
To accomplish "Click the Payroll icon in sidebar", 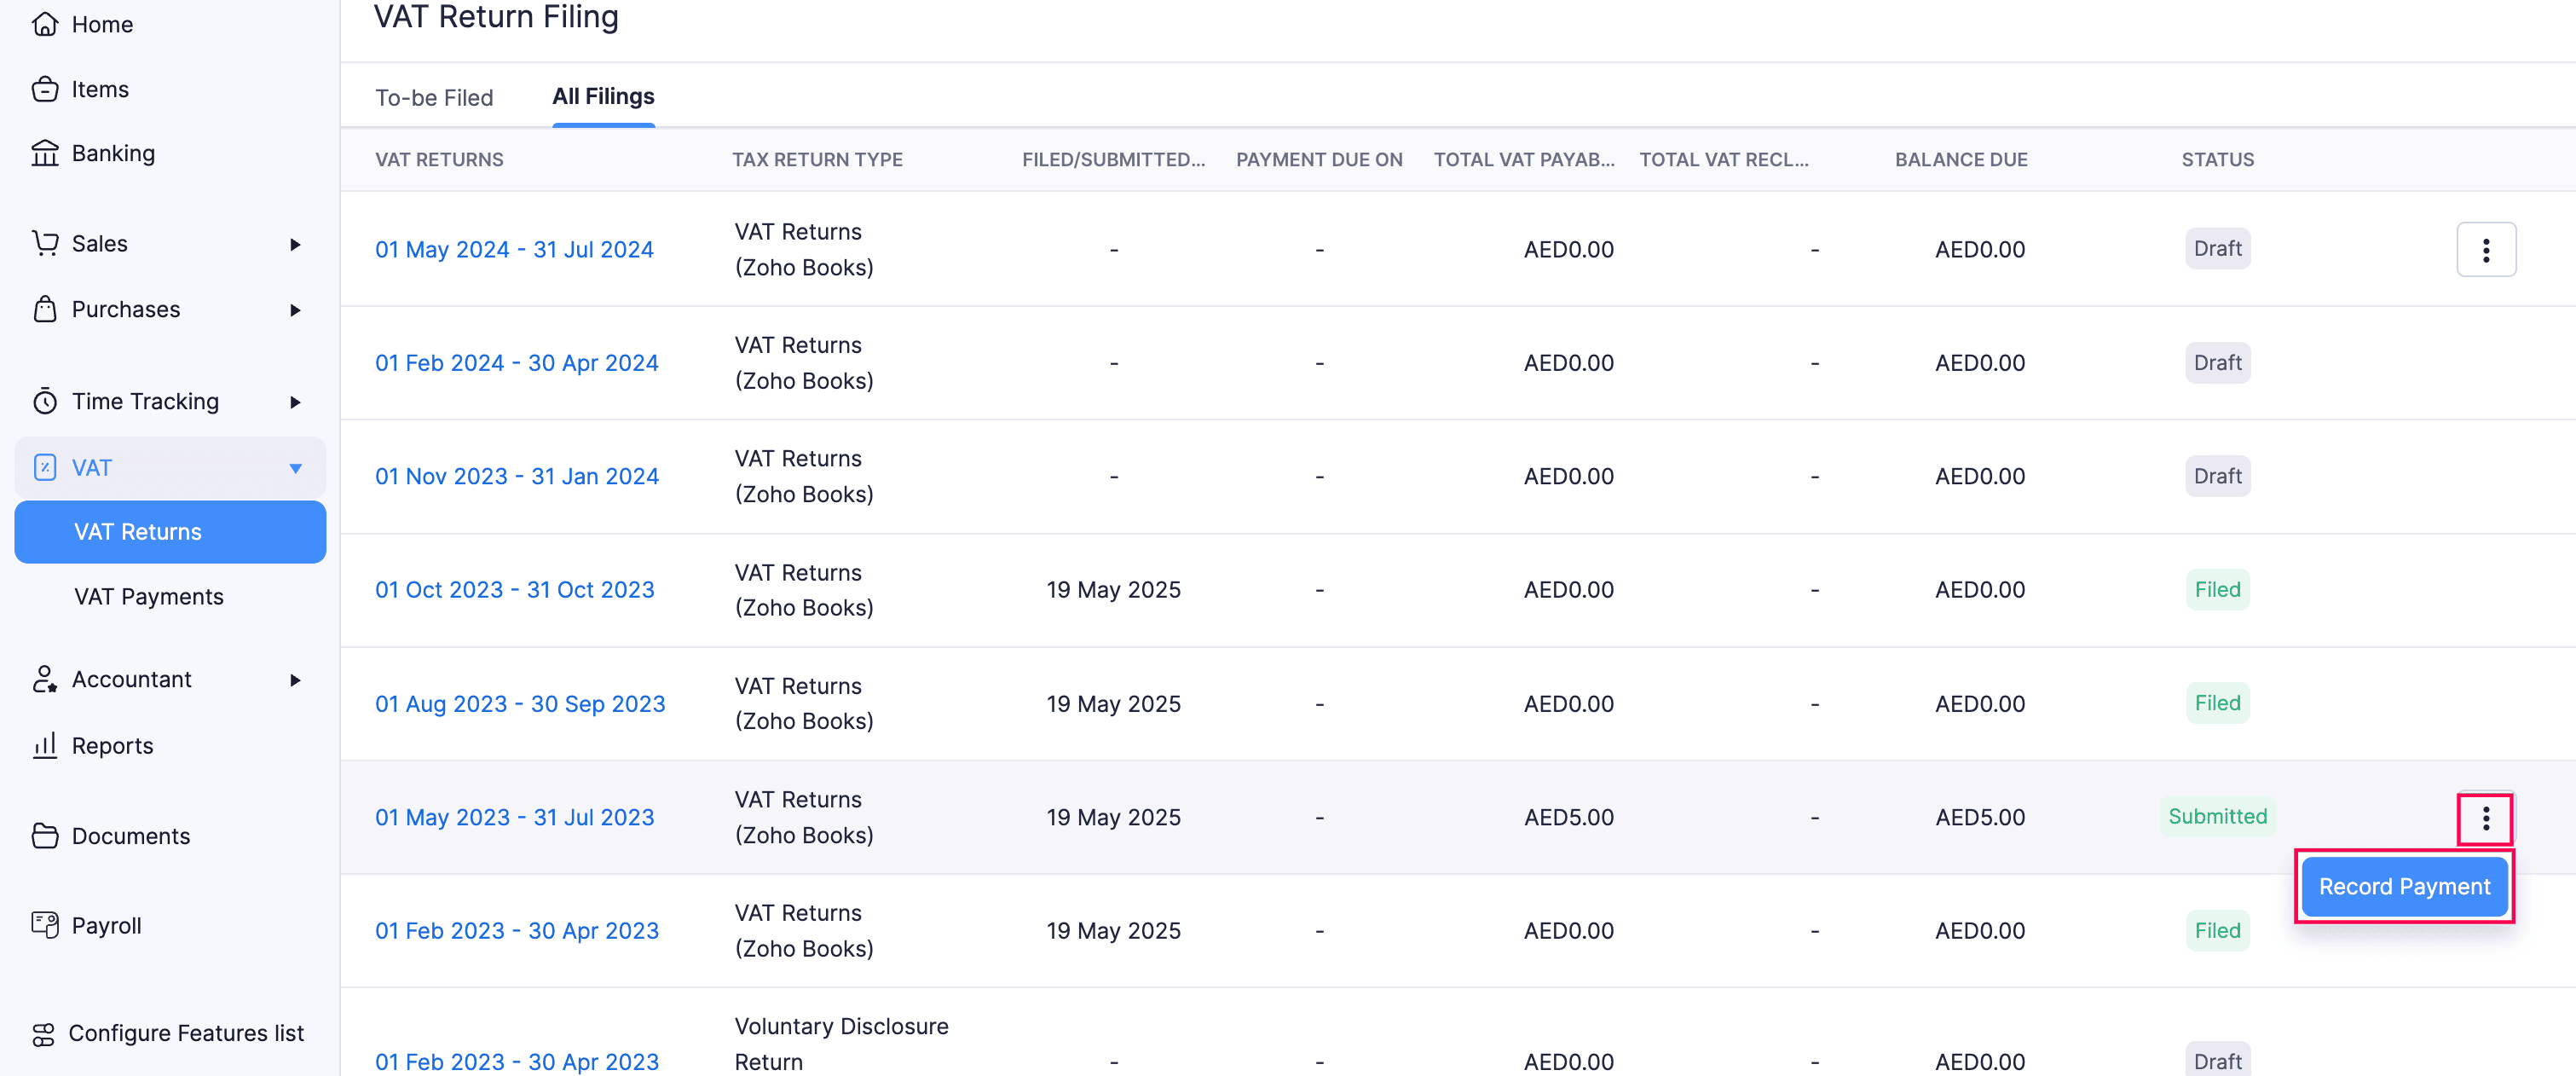I will pyautogui.click(x=46, y=925).
